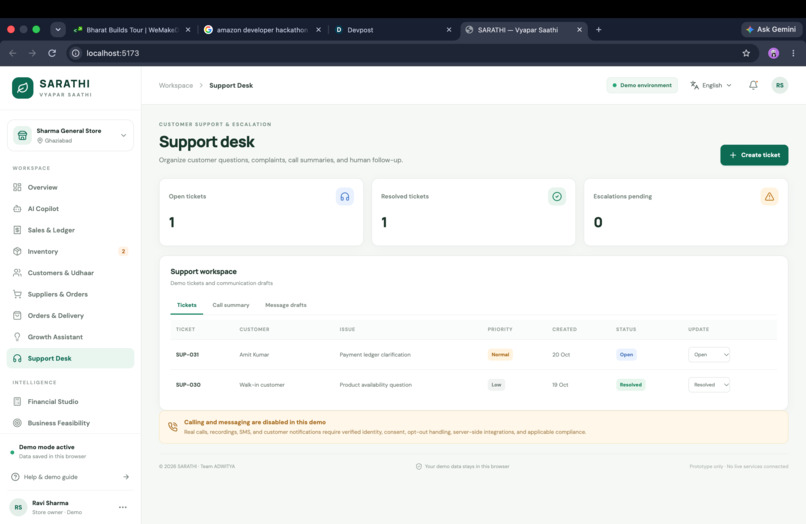Click customer name Amit Kumar
The width and height of the screenshot is (806, 524).
[254, 354]
